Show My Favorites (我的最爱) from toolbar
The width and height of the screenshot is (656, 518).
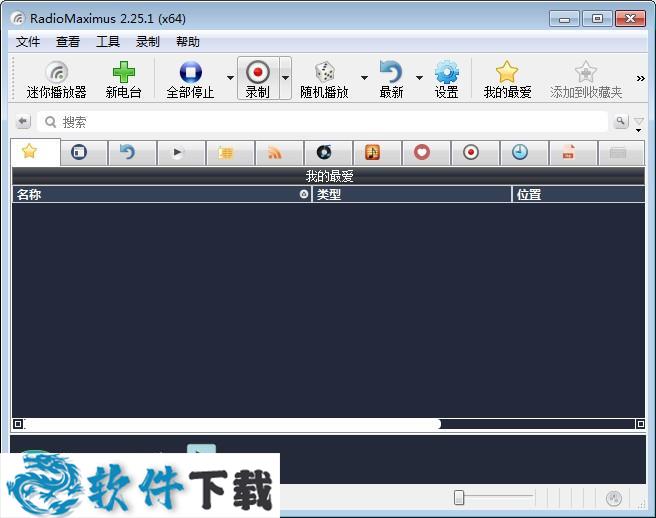[507, 79]
